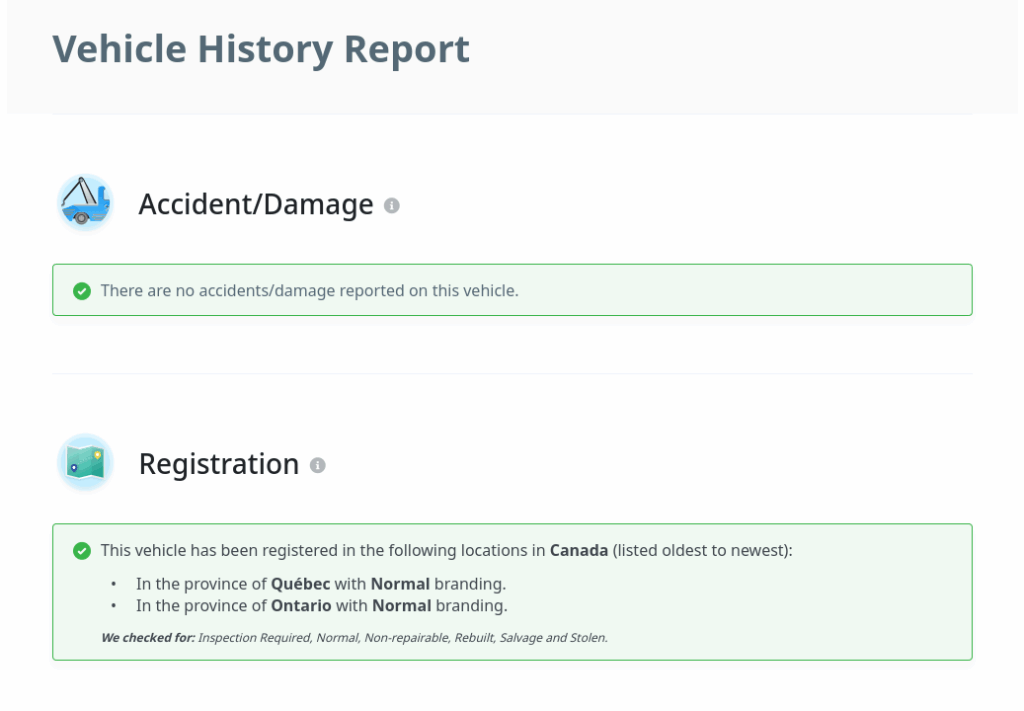
Task: Click the bold province name Québec
Action: [300, 584]
